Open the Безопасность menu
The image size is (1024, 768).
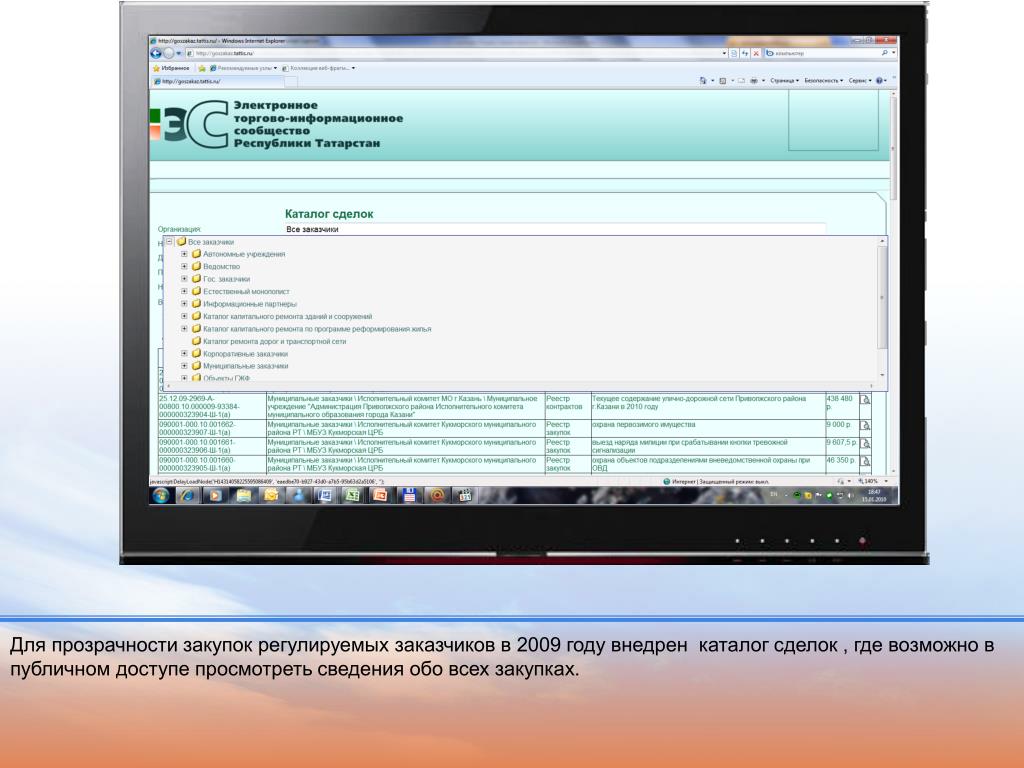824,81
